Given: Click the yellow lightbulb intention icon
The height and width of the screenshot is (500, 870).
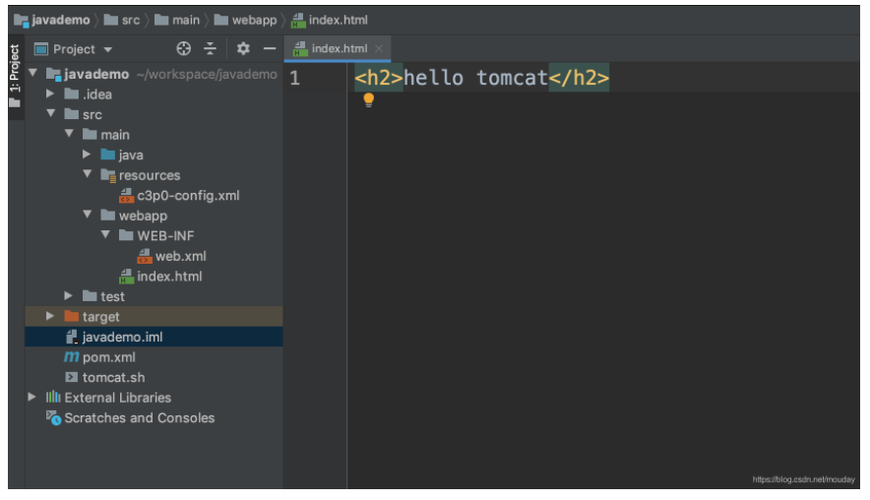Looking at the screenshot, I should [x=368, y=100].
